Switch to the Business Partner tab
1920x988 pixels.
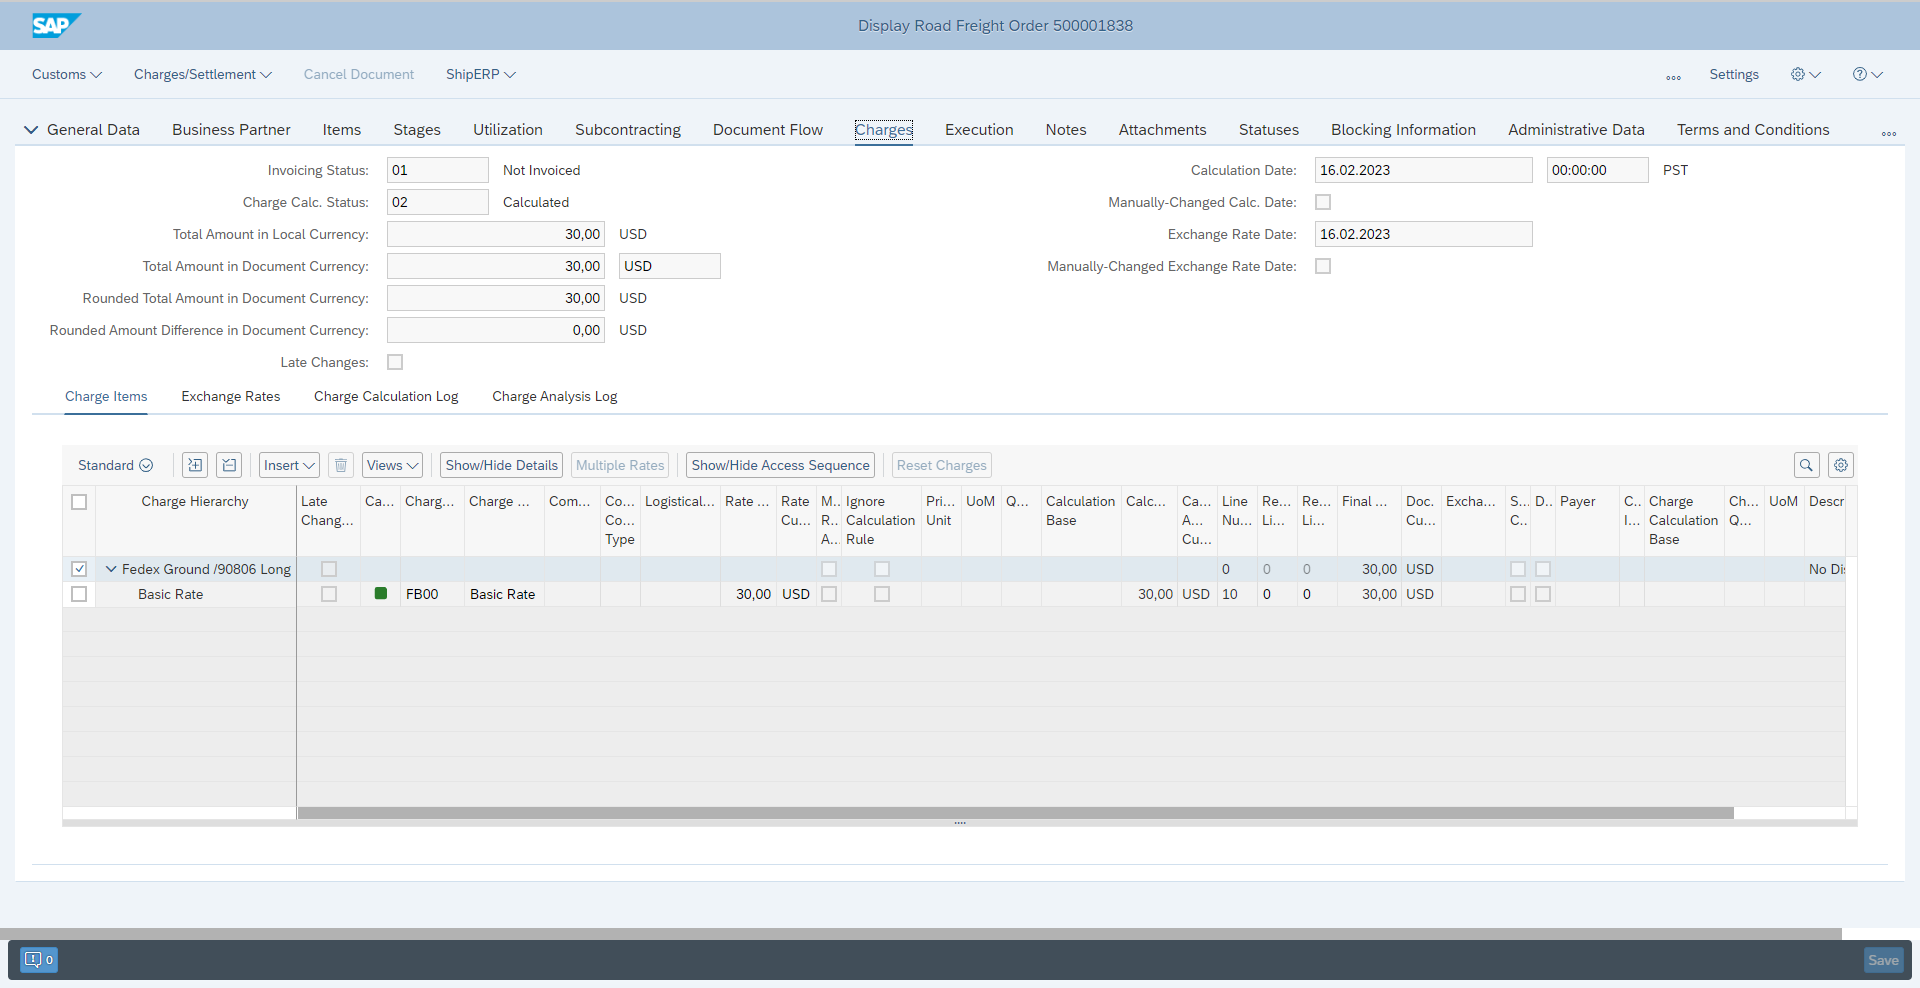231,130
